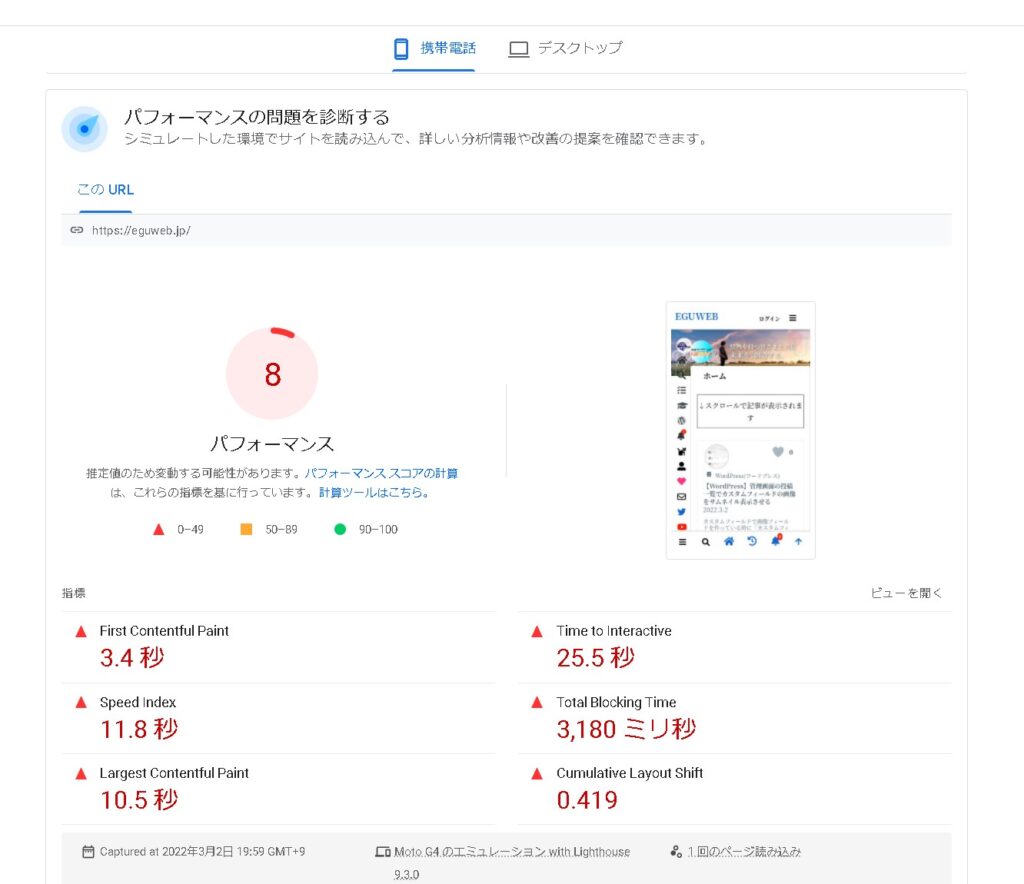Click the link chain icon beside the URL
1024x884 pixels.
77,230
